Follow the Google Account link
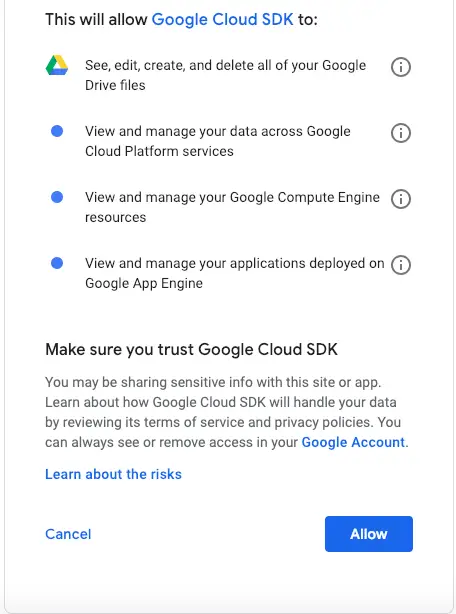 pyautogui.click(x=353, y=442)
